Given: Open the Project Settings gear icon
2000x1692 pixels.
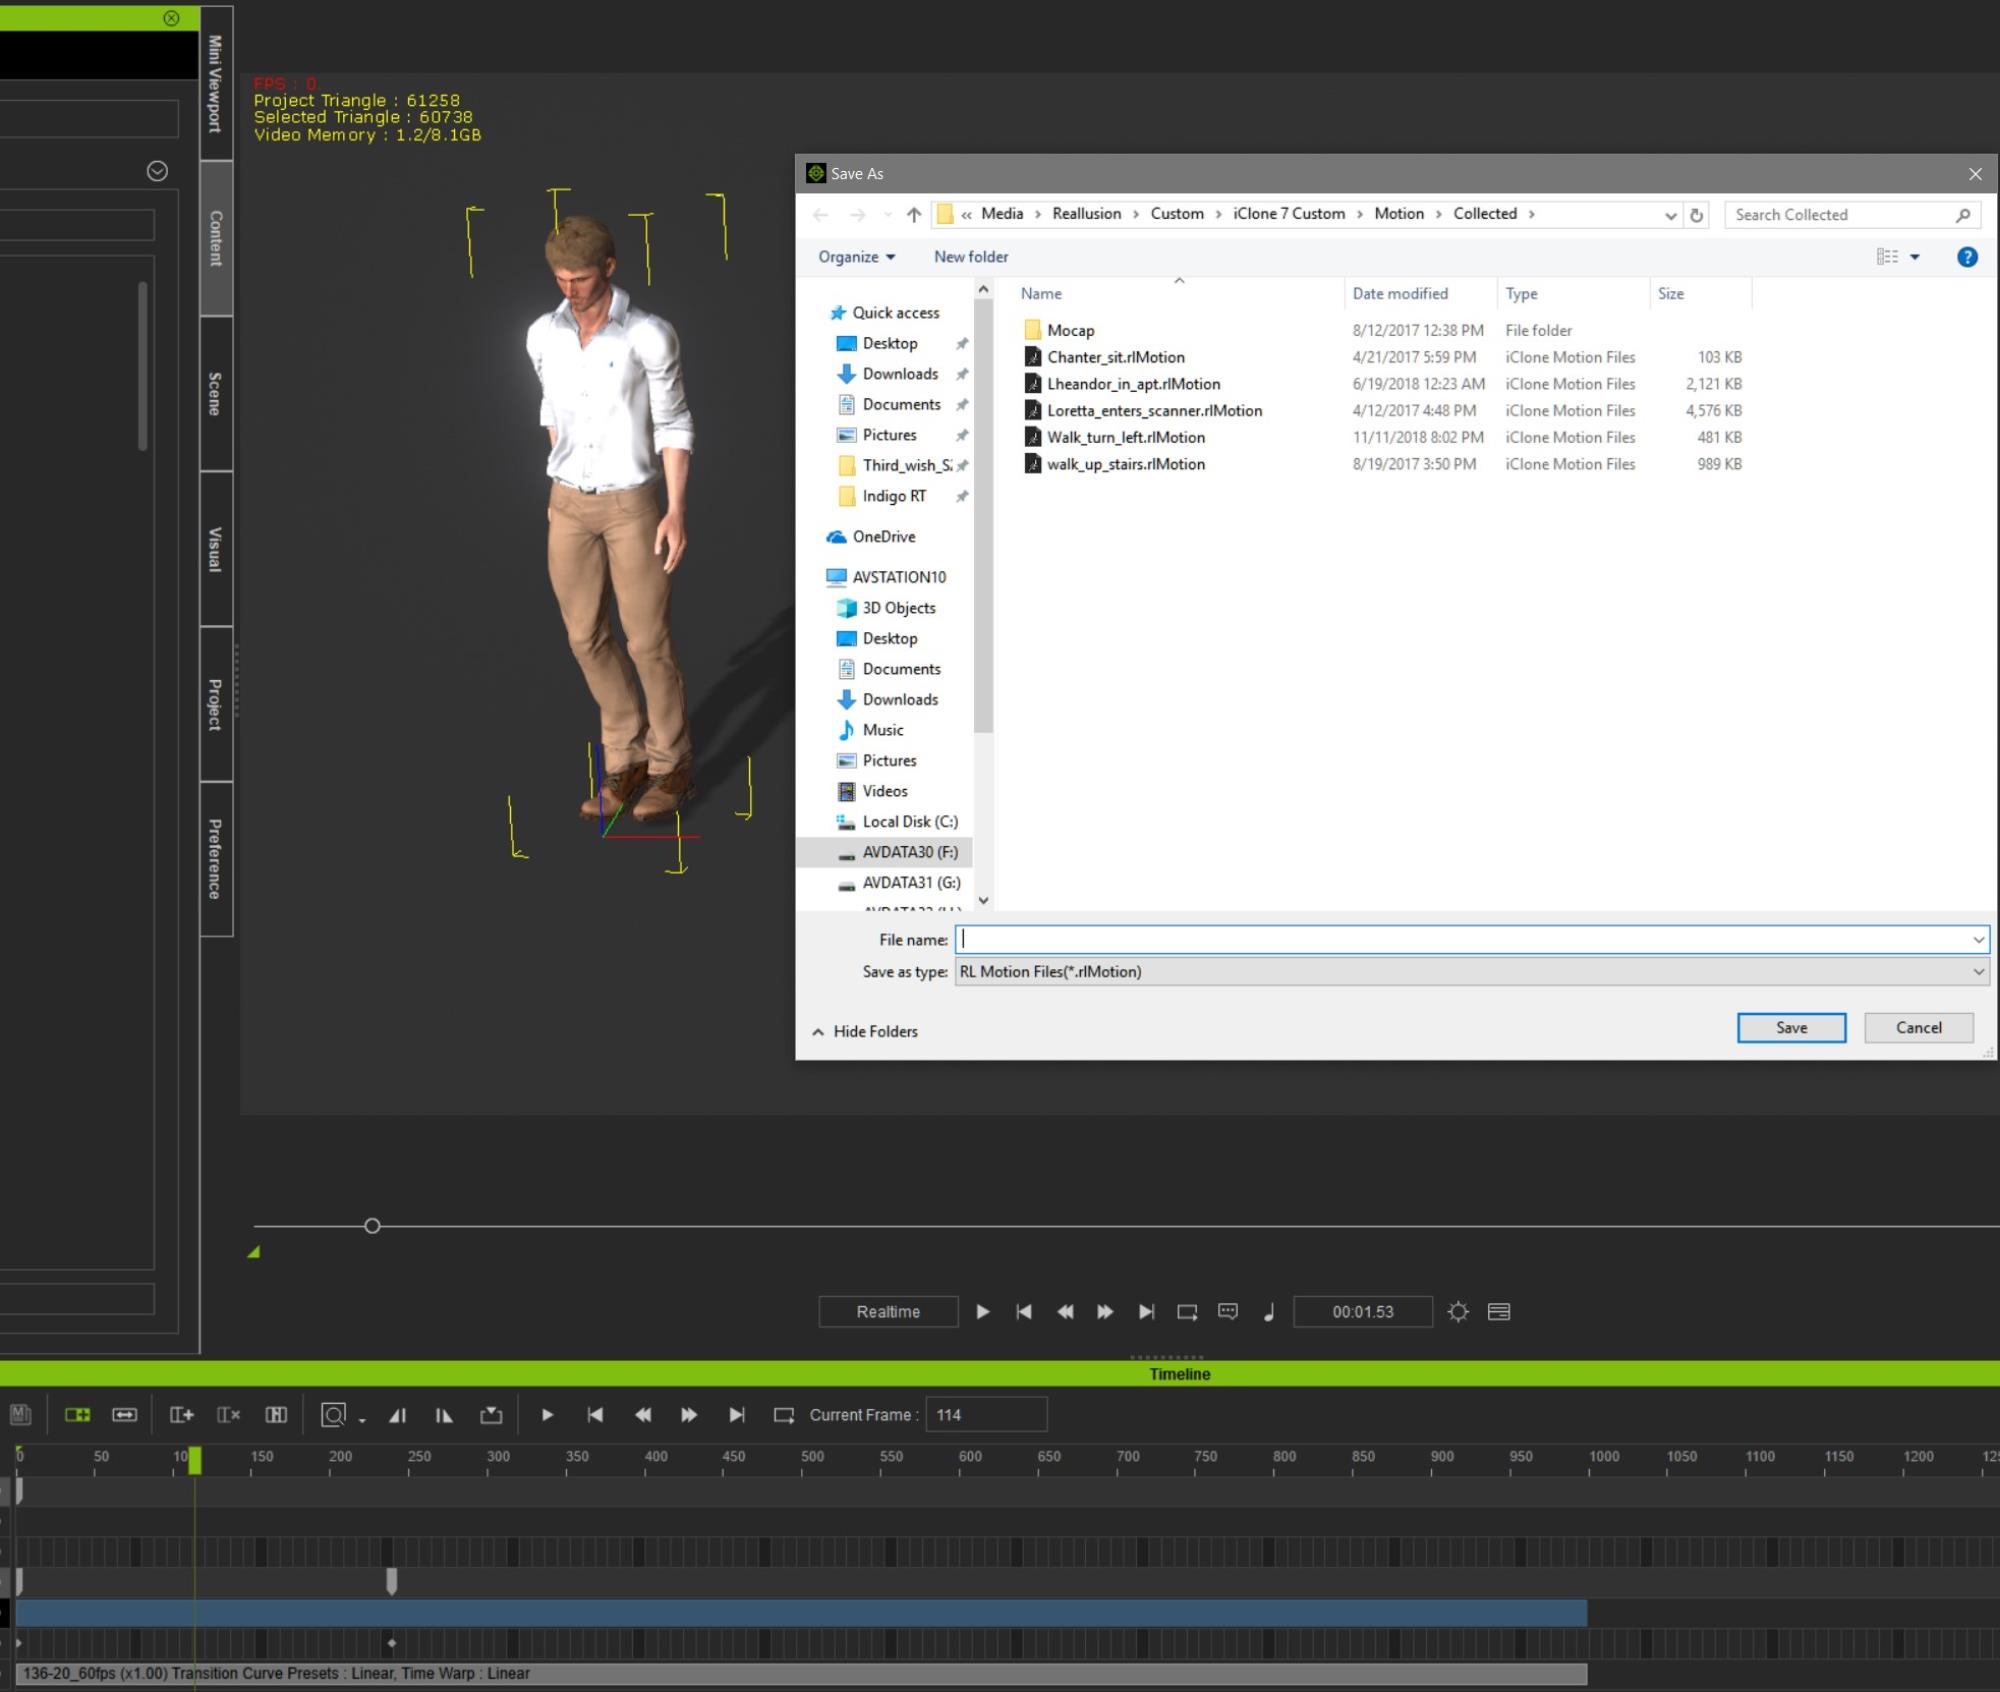Looking at the screenshot, I should click(x=1458, y=1312).
